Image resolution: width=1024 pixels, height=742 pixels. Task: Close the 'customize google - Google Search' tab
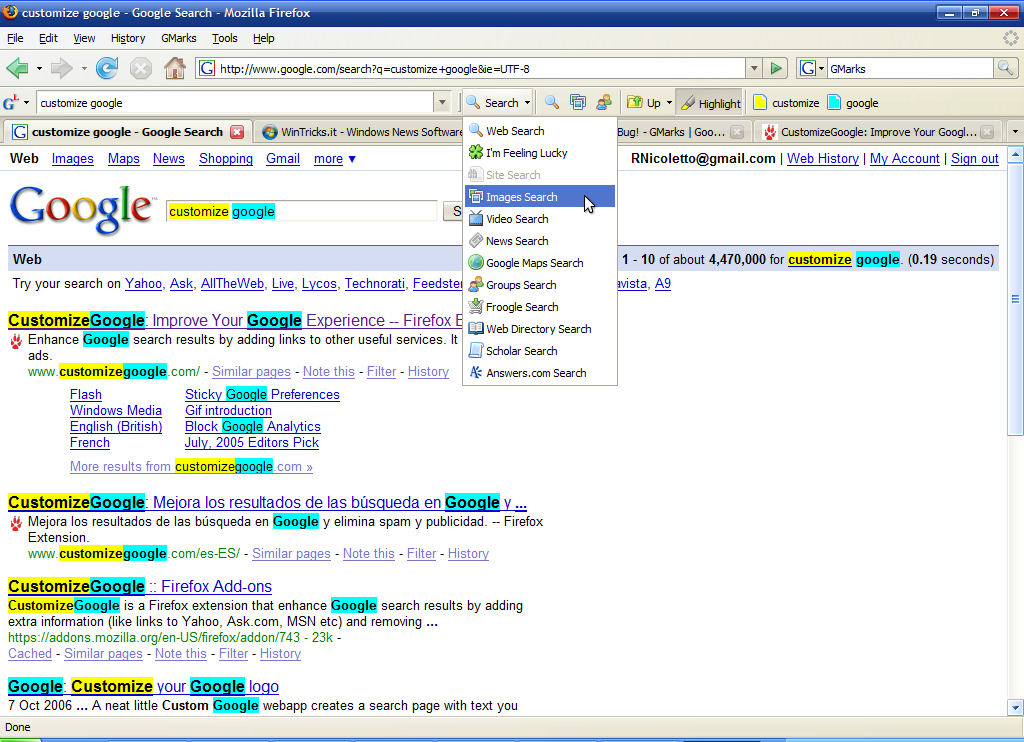(237, 132)
